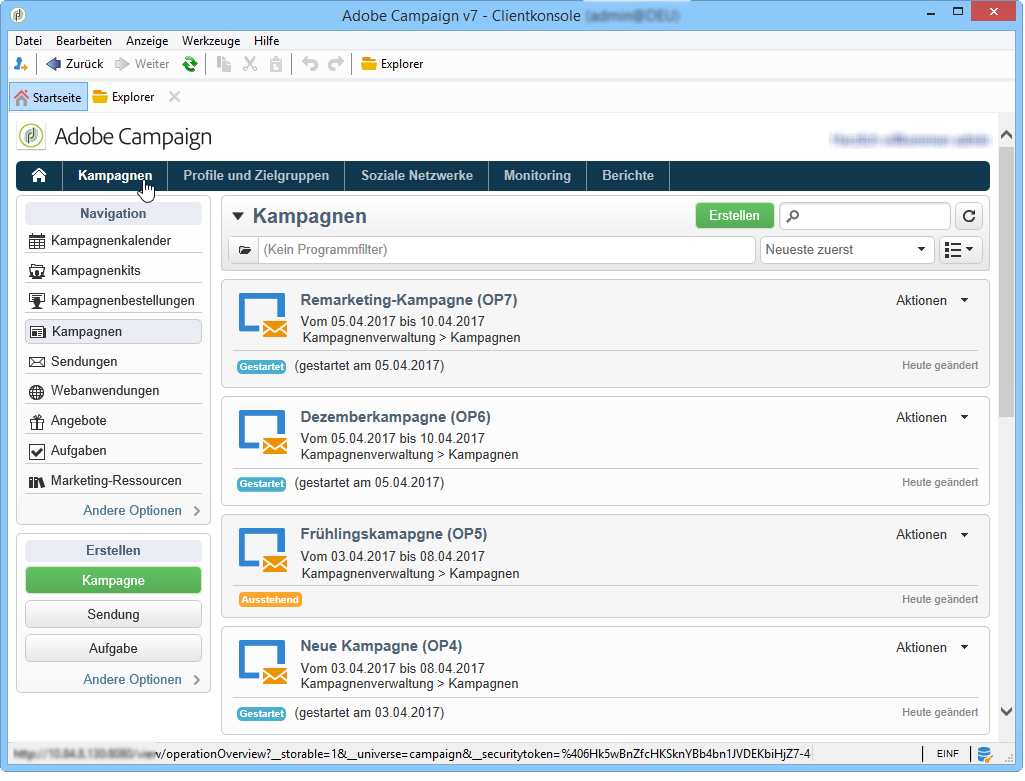Image resolution: width=1025 pixels, height=781 pixels.
Task: Open the Berichte tab
Action: (628, 176)
